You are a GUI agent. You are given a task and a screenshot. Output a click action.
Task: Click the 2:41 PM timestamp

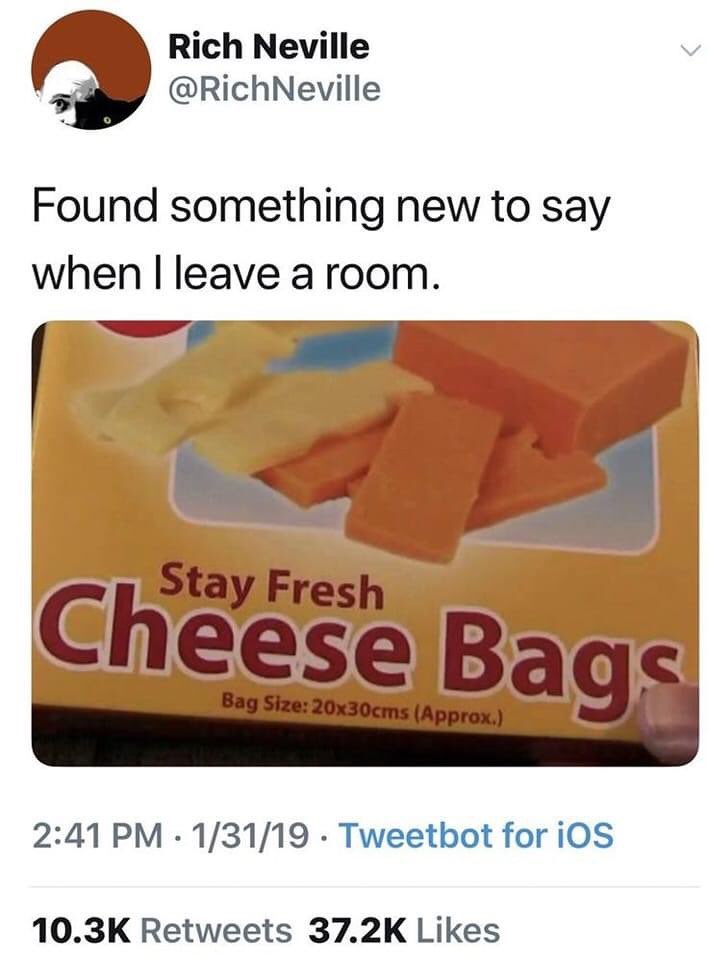[97, 835]
